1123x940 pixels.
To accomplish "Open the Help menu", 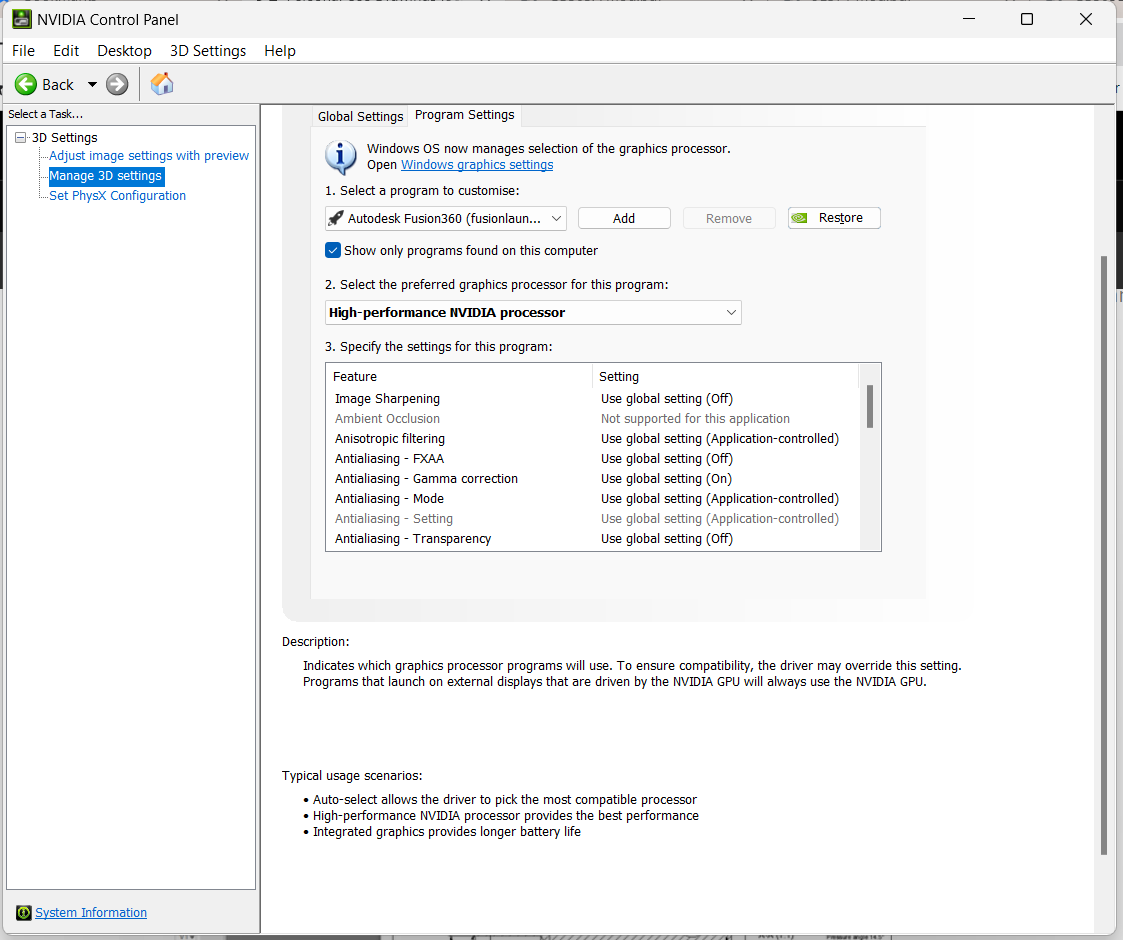I will click(x=280, y=50).
